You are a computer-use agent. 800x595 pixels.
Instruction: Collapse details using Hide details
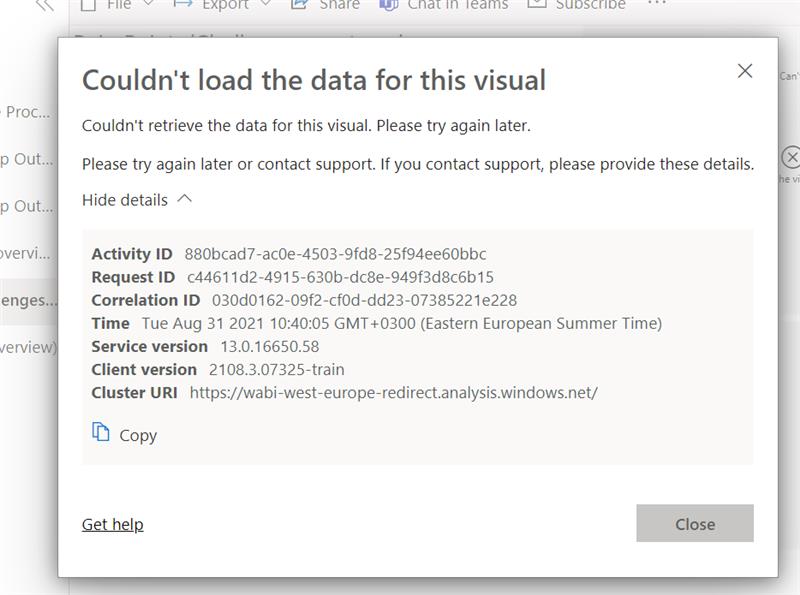pos(137,200)
